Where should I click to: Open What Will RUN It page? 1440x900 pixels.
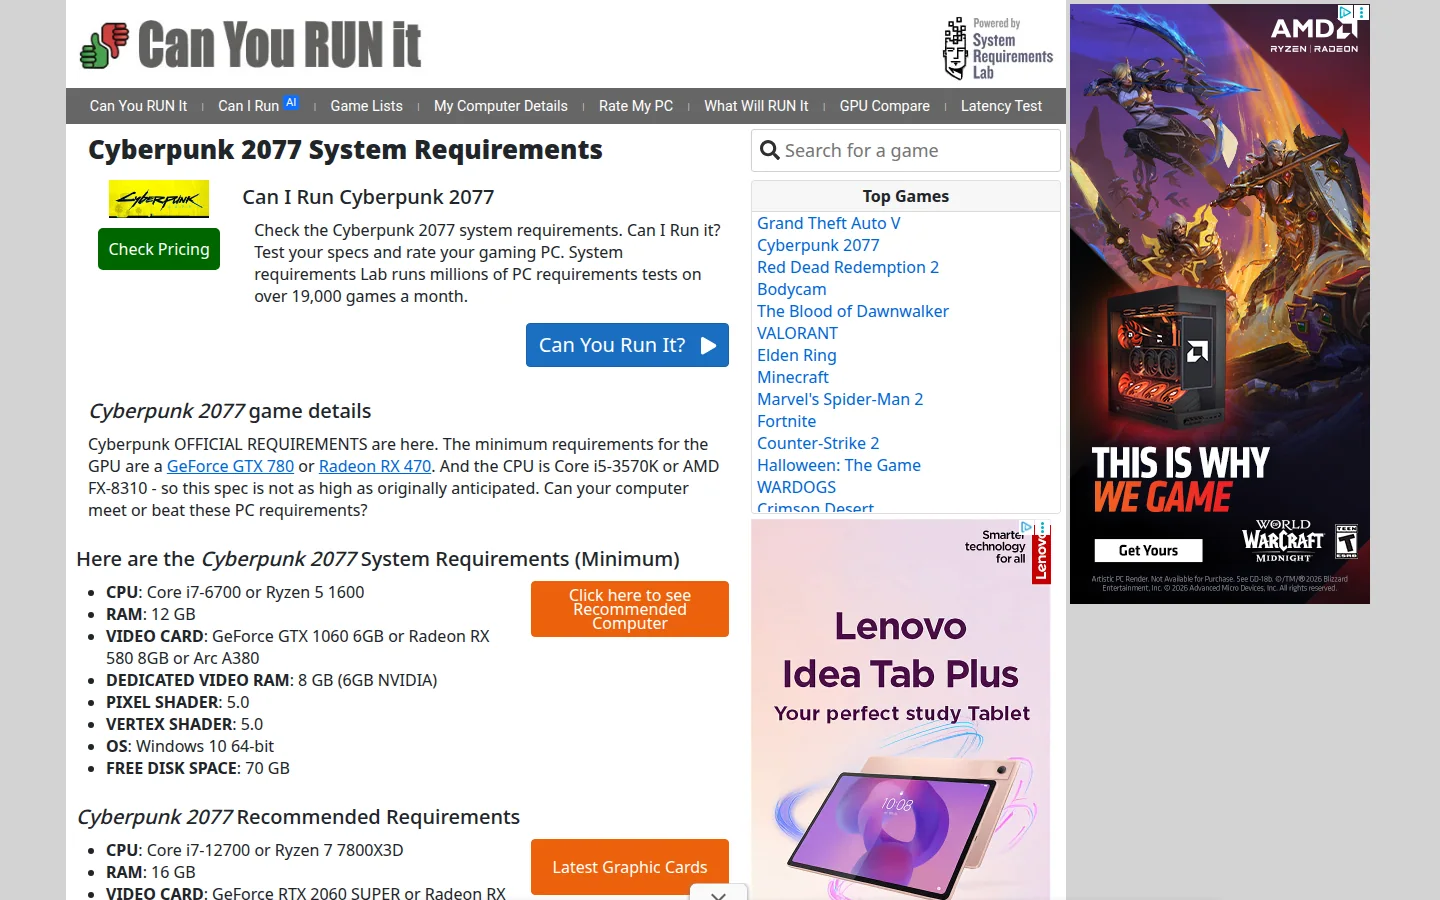(x=756, y=106)
